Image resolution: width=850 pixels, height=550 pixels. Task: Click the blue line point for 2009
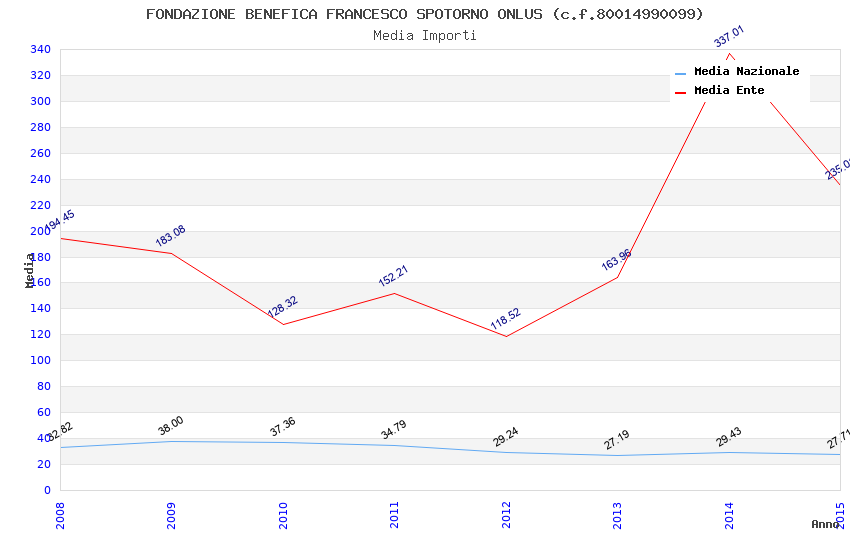172,441
